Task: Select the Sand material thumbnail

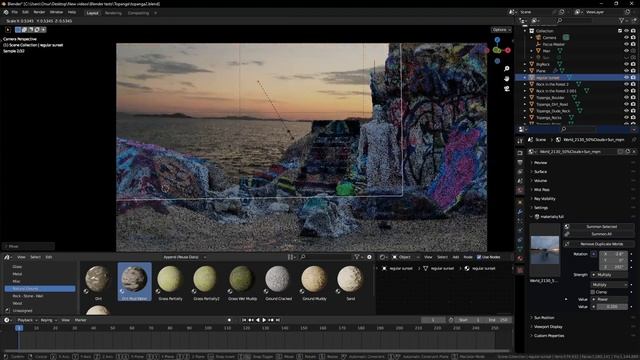Action: (x=350, y=282)
